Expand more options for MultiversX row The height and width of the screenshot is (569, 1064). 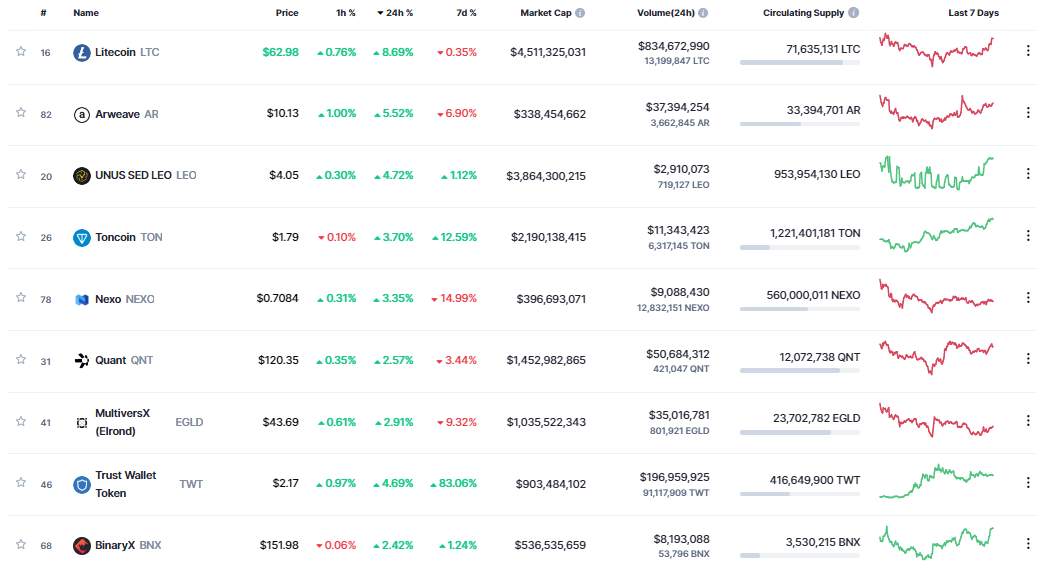(1028, 421)
